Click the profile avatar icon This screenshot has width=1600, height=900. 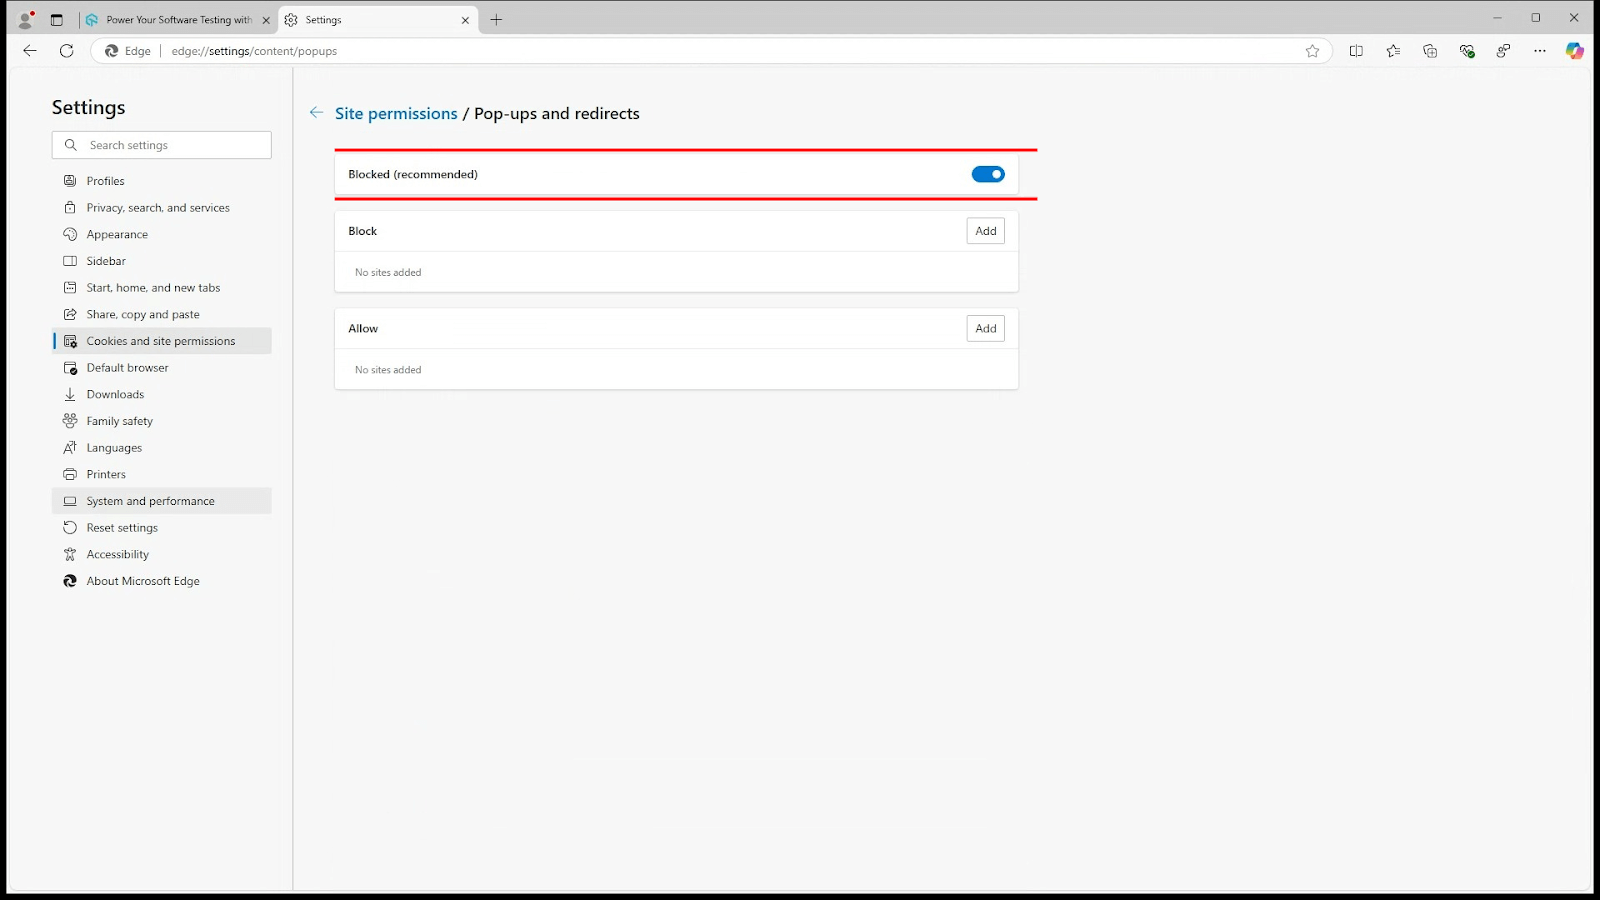click(26, 20)
